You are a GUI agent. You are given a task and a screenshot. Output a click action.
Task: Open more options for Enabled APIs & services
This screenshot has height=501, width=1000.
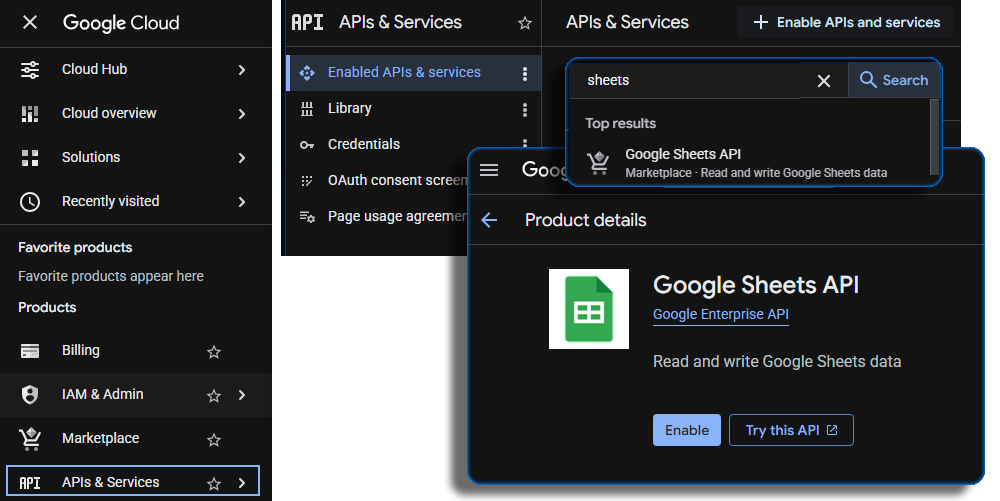click(525, 73)
